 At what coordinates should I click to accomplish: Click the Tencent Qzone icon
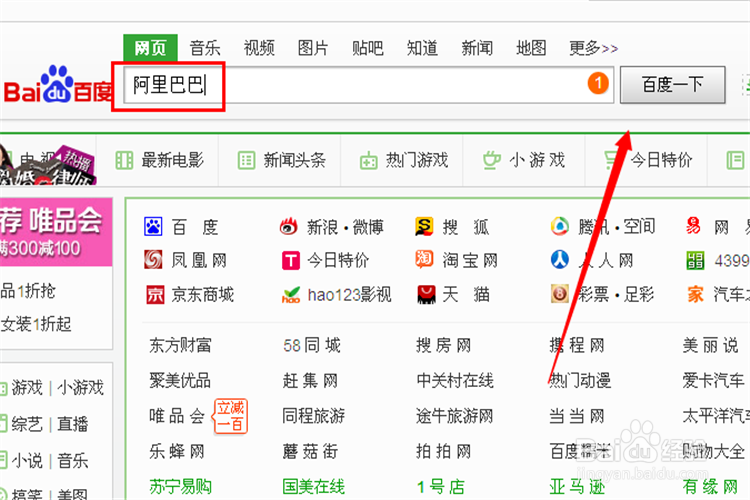pos(559,226)
